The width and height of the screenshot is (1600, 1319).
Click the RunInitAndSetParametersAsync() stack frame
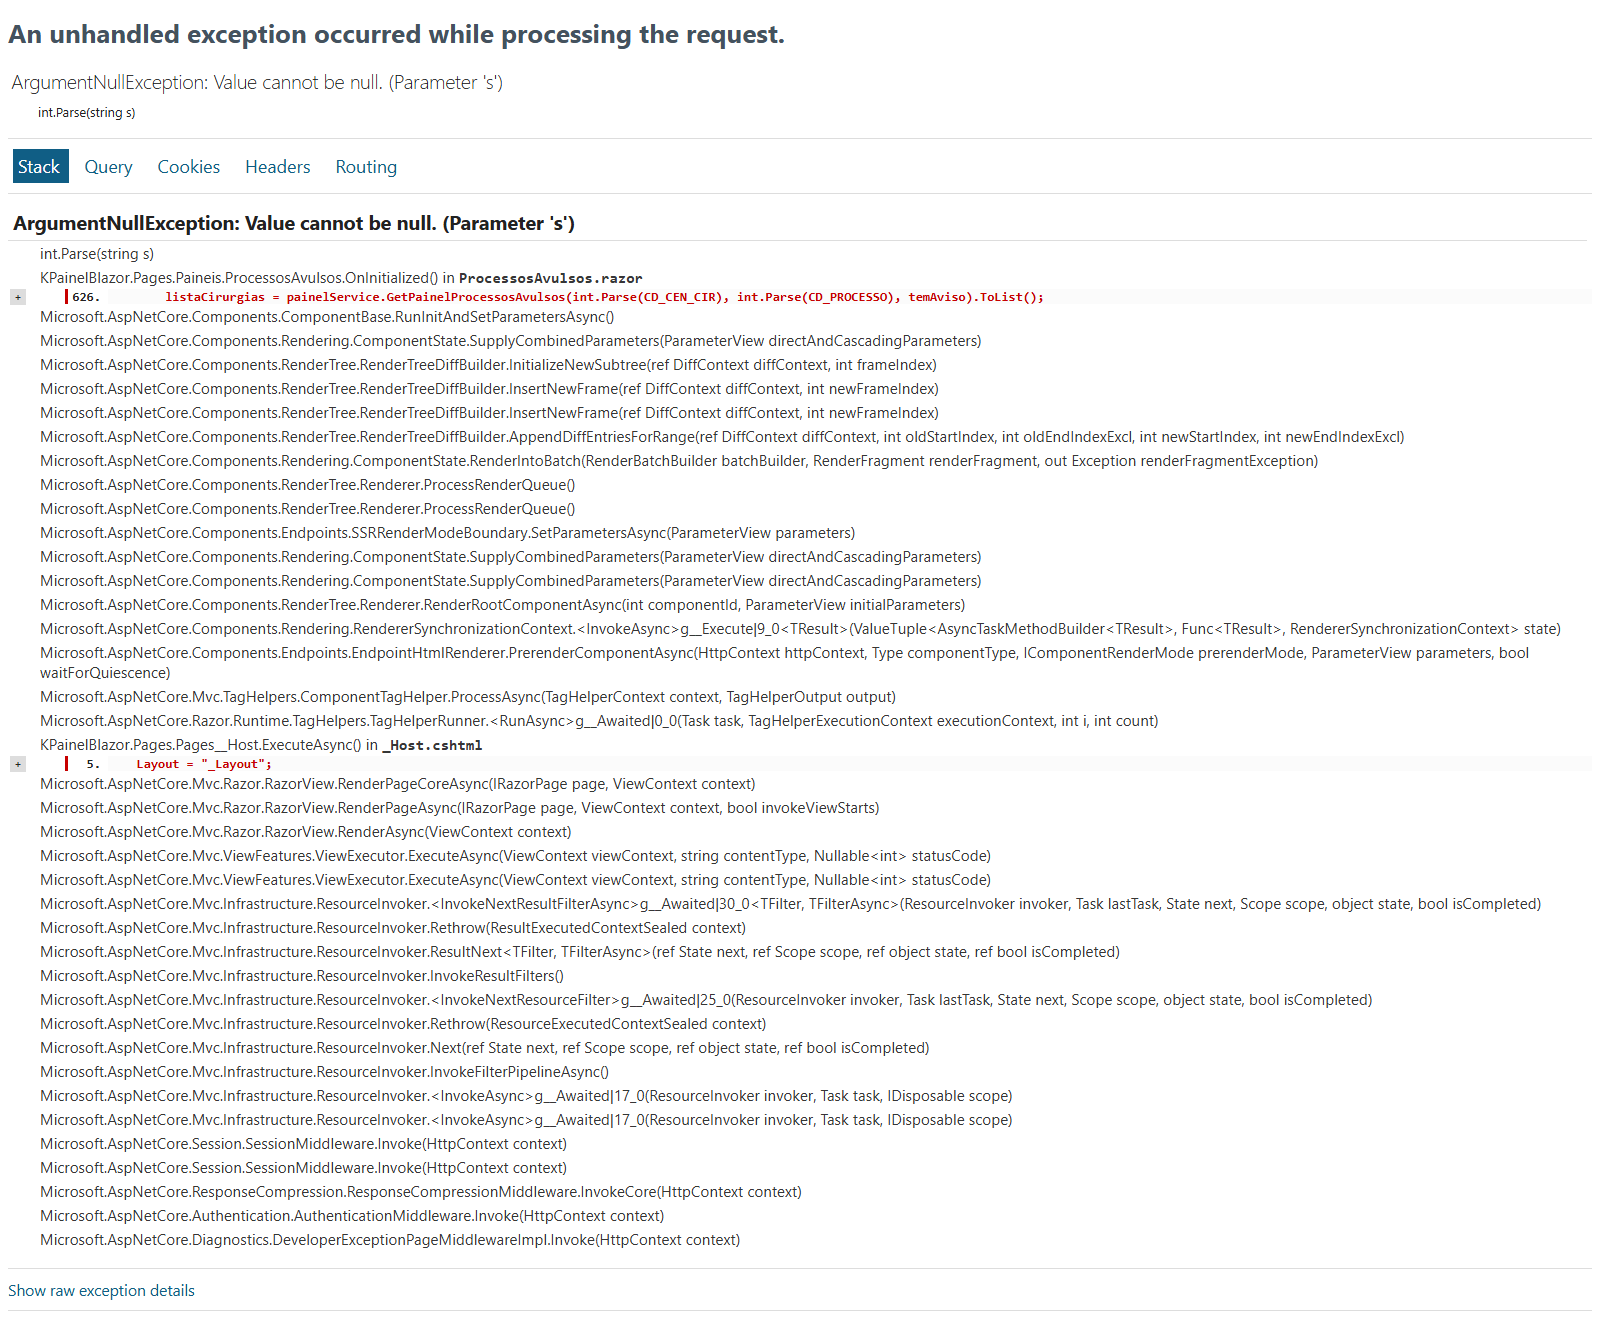pyautogui.click(x=327, y=317)
